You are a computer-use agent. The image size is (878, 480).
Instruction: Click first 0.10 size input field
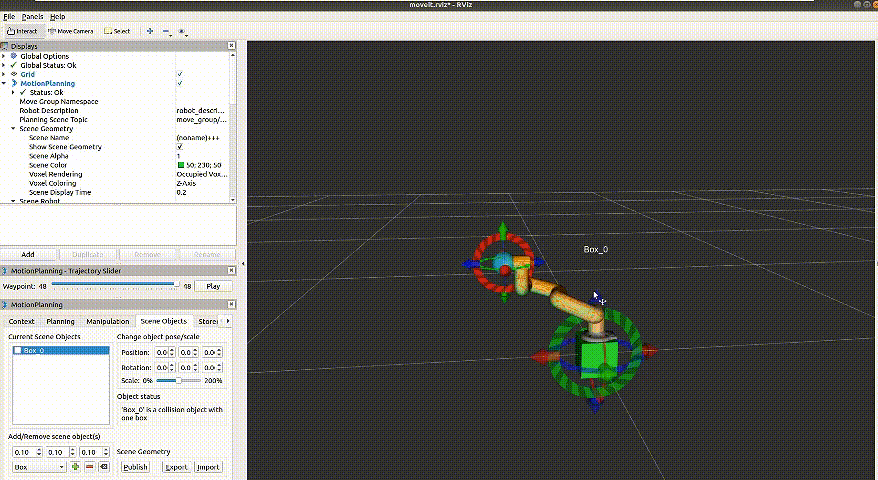point(27,452)
